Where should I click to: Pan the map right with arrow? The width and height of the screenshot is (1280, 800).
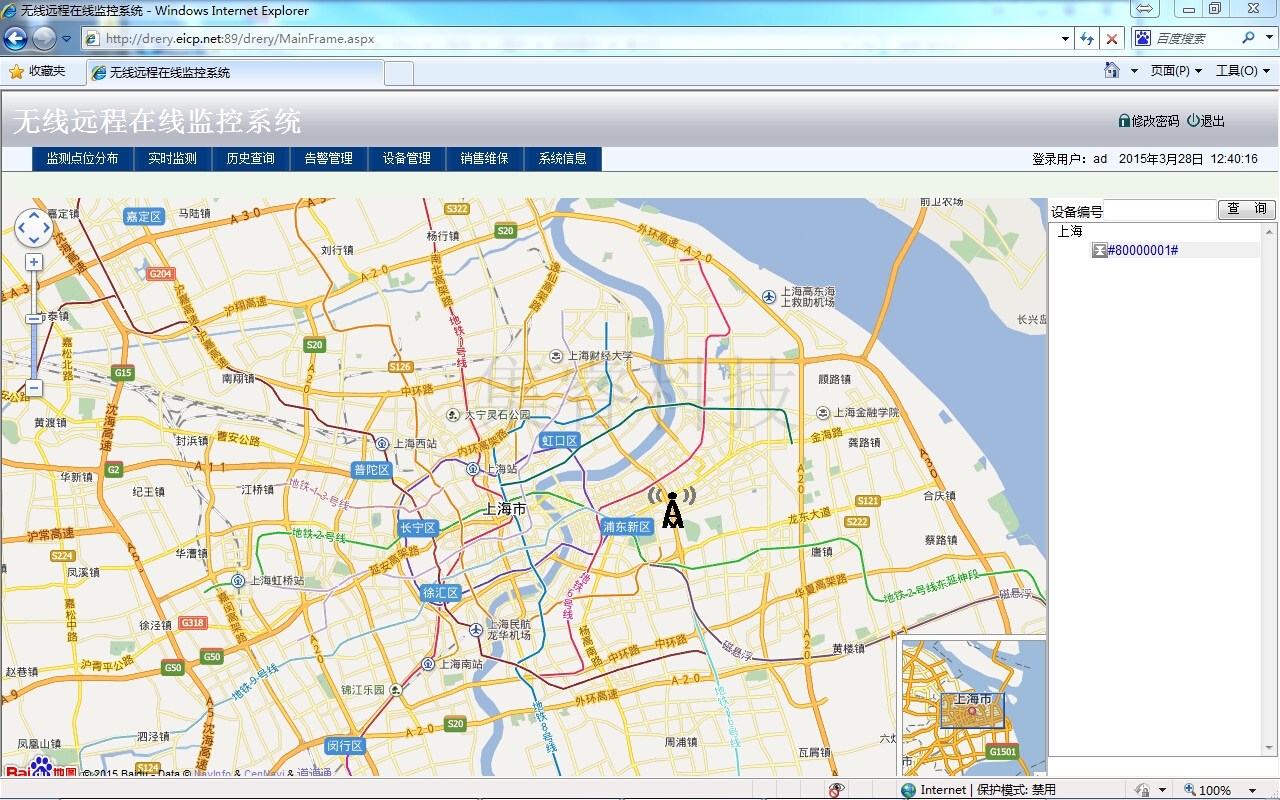click(x=44, y=227)
